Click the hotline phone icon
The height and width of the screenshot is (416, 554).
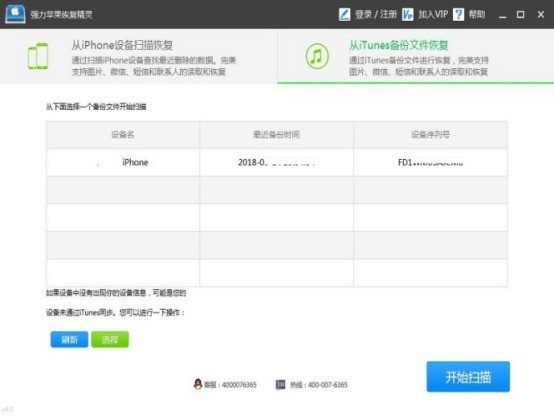(x=281, y=385)
